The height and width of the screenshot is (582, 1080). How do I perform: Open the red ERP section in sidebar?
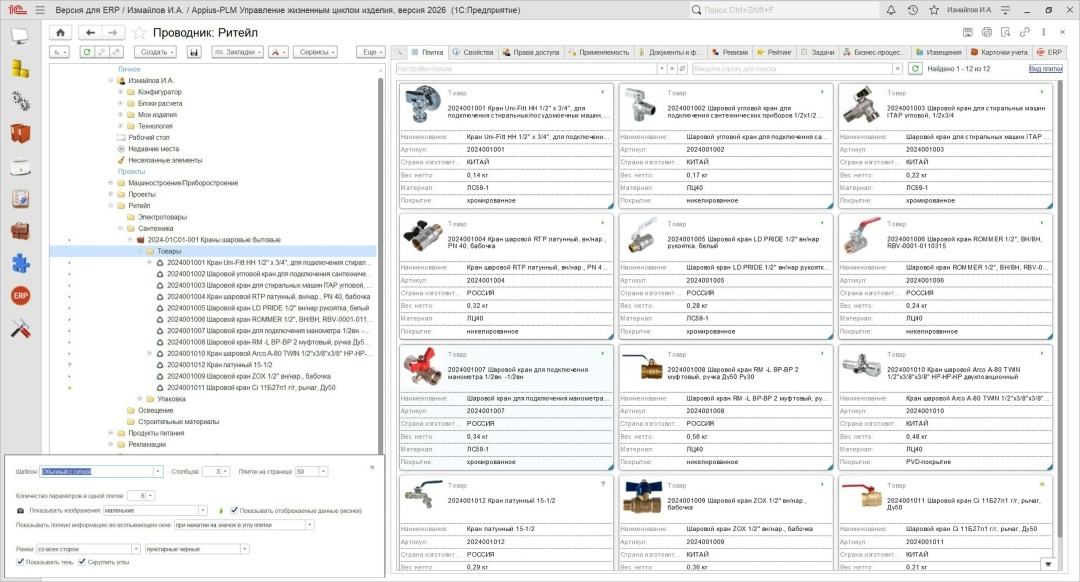(x=20, y=295)
